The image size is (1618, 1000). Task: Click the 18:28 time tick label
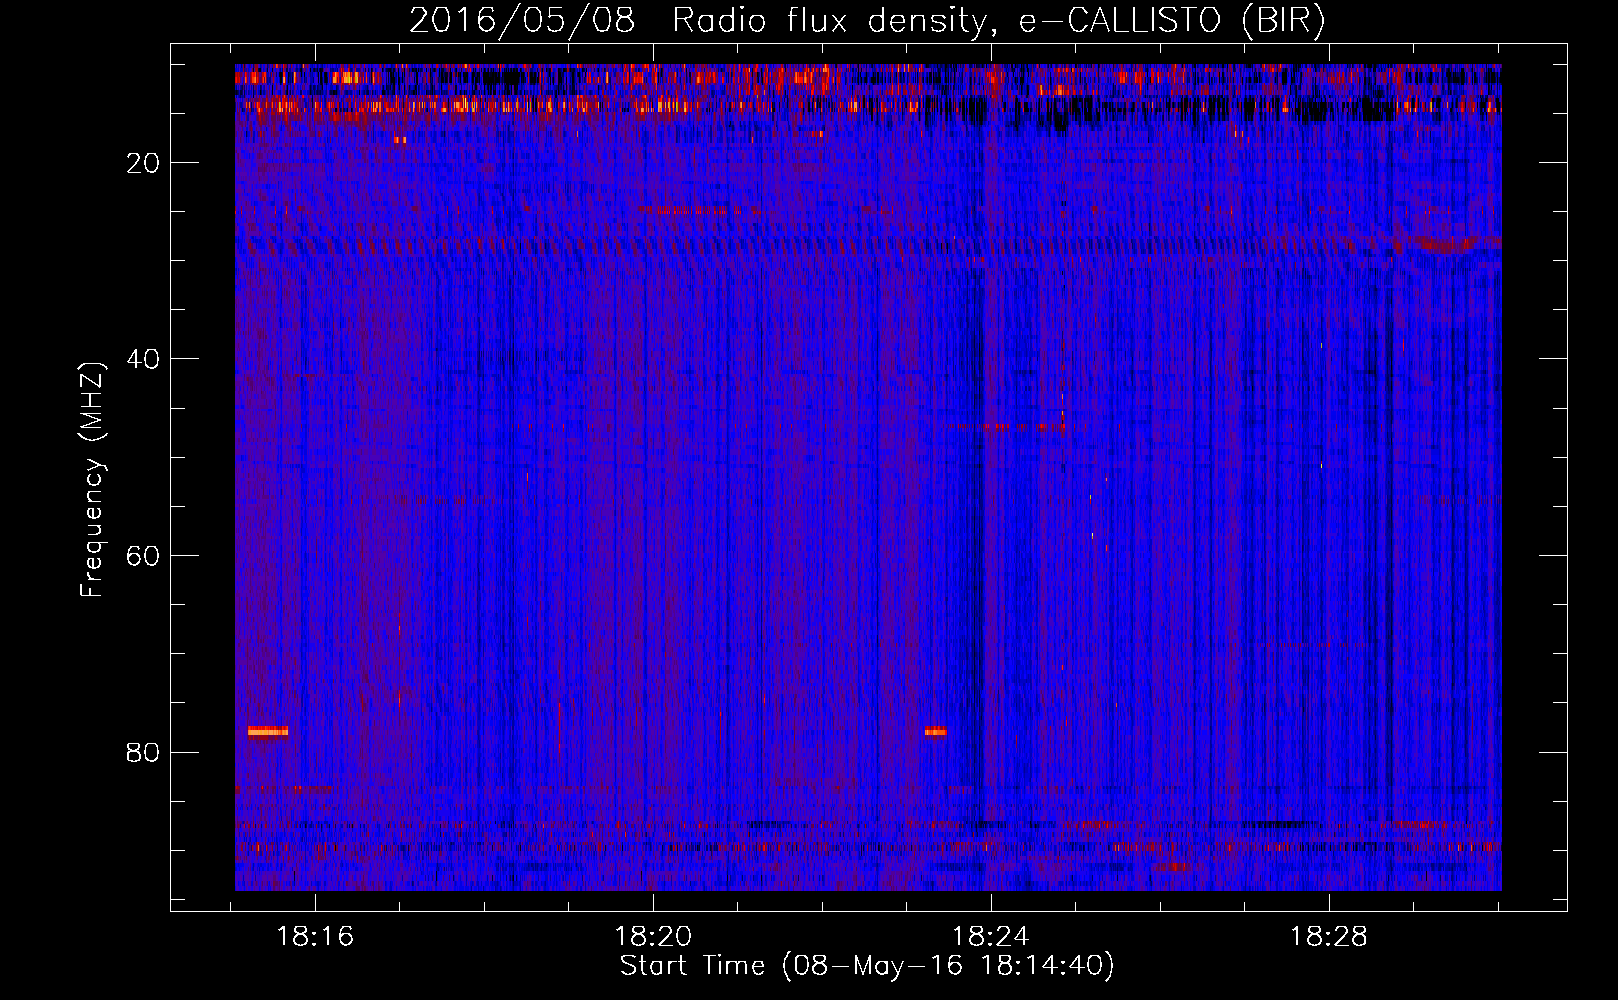(1328, 937)
